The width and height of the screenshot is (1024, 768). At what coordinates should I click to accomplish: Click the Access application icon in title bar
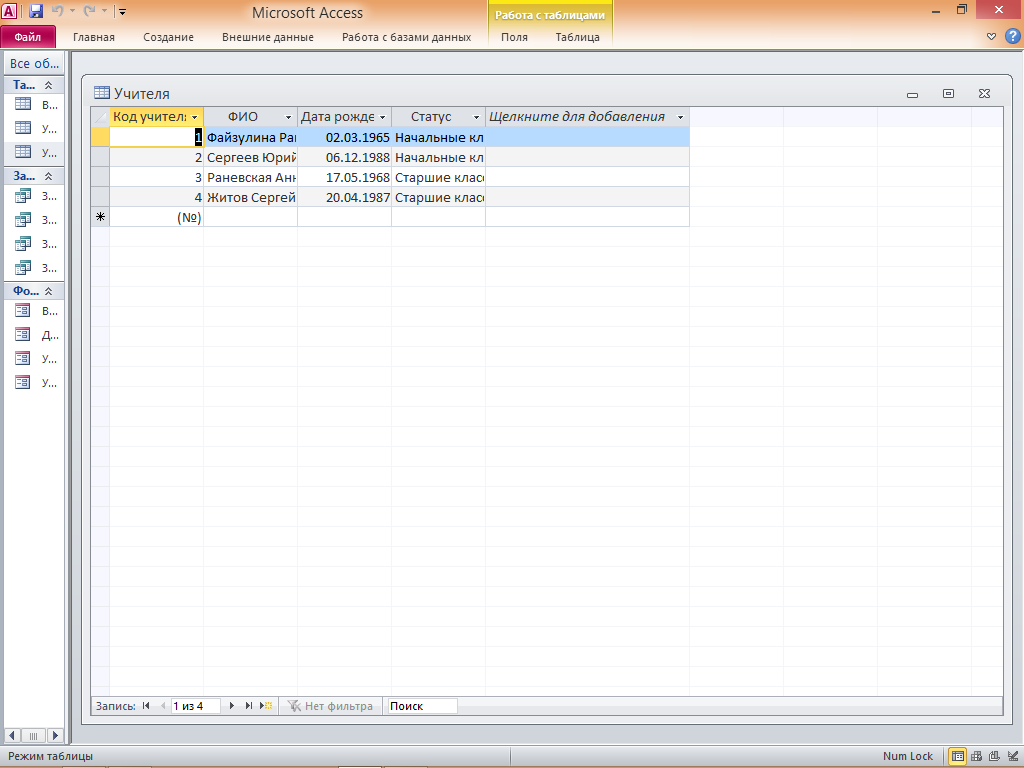coord(9,11)
